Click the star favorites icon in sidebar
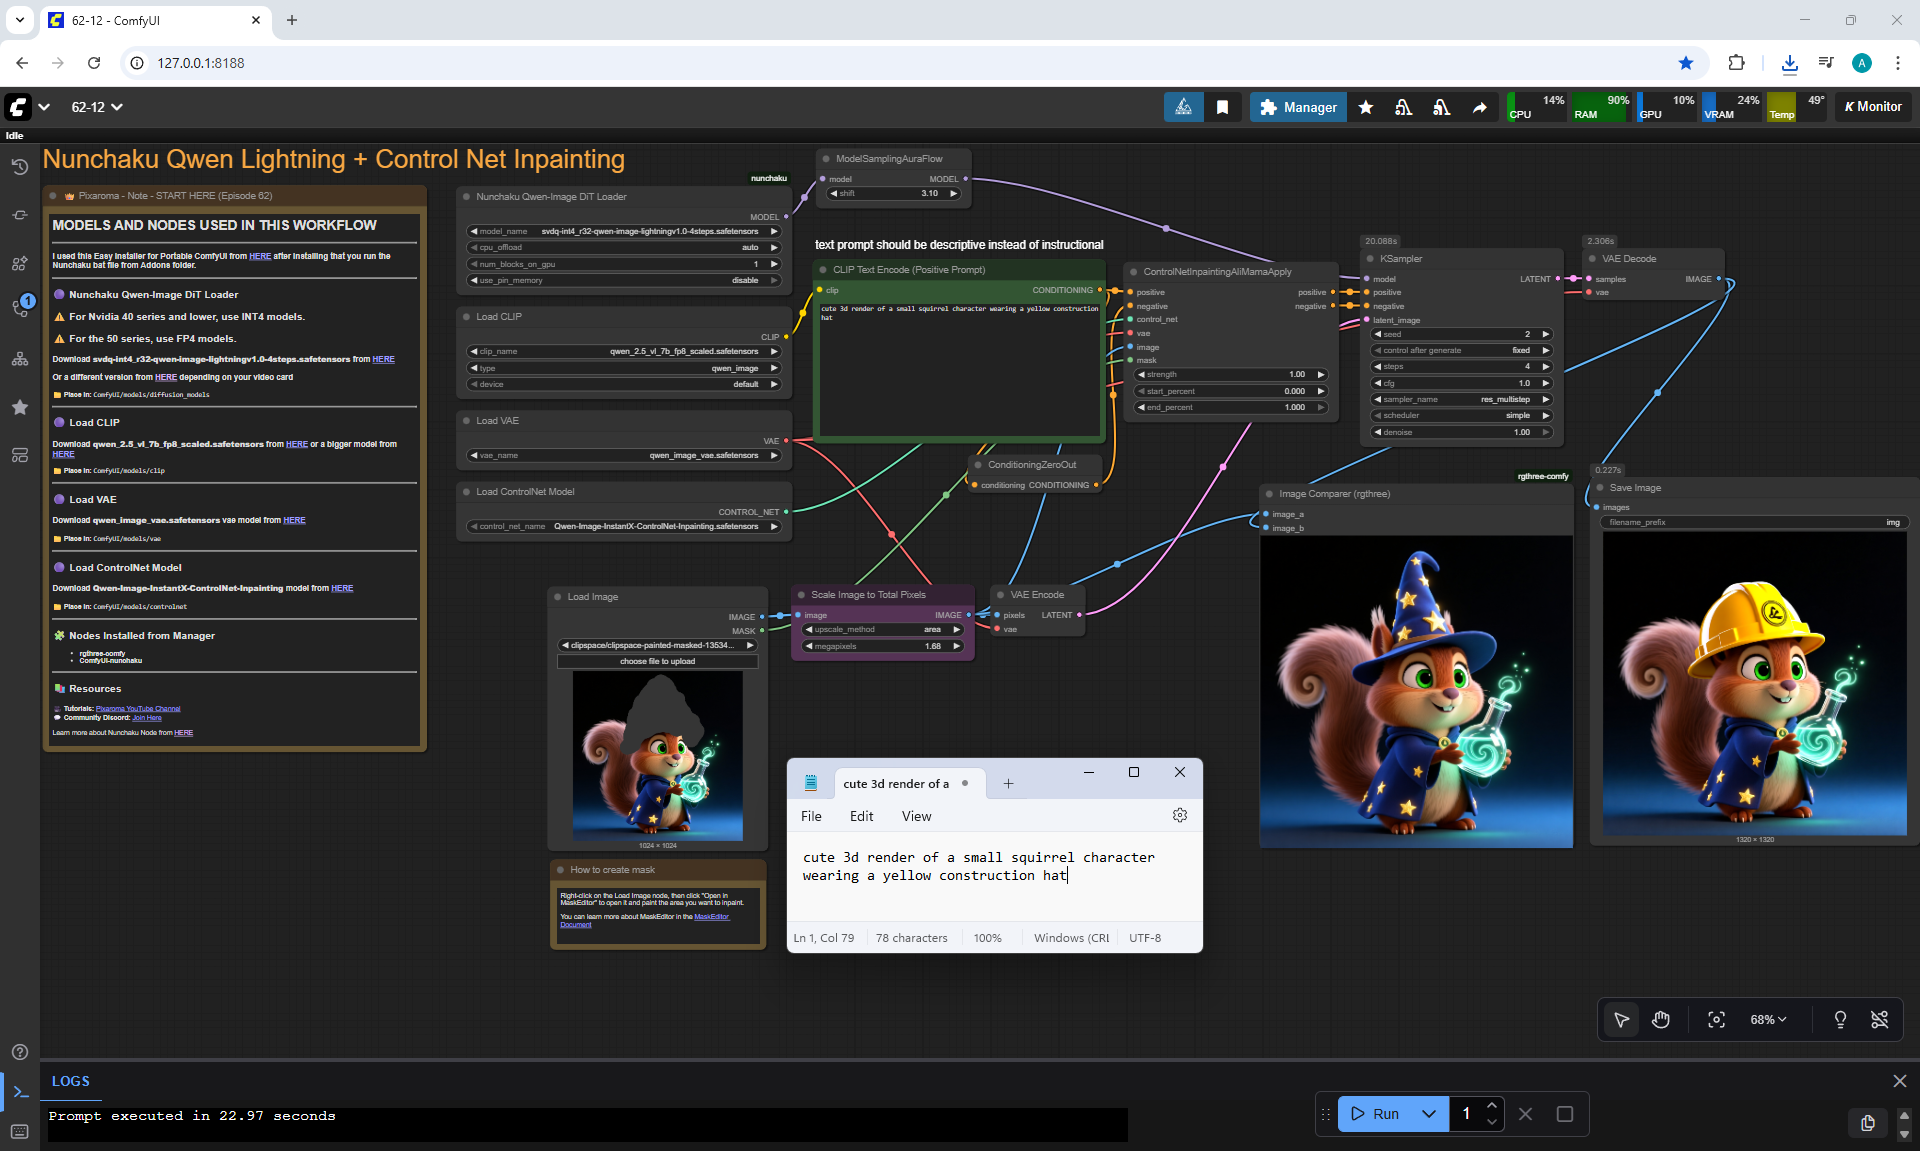The height and width of the screenshot is (1151, 1920). pos(19,407)
